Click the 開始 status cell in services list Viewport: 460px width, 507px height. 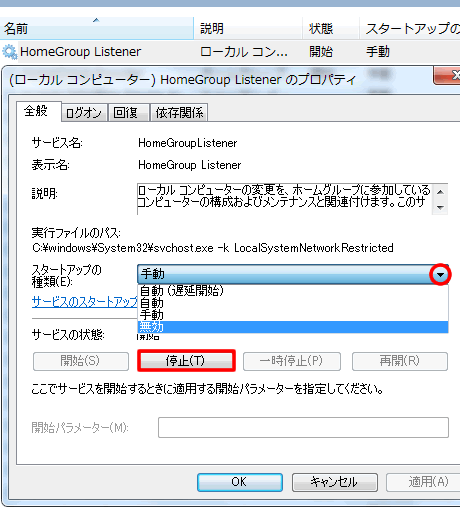coord(321,52)
